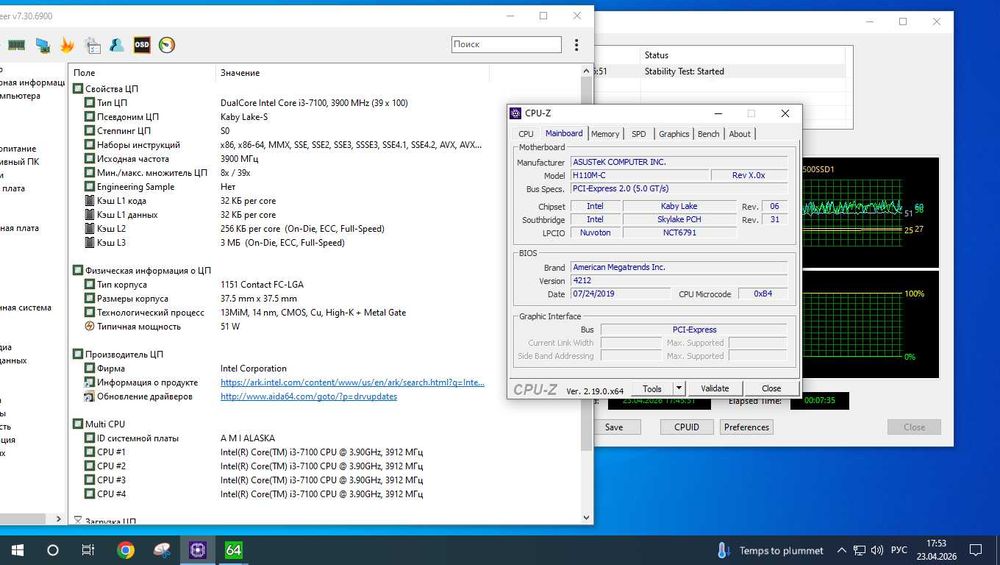Open the OSD panel icon in AIDA64 toolbar
The image size is (1000, 565).
coord(142,45)
